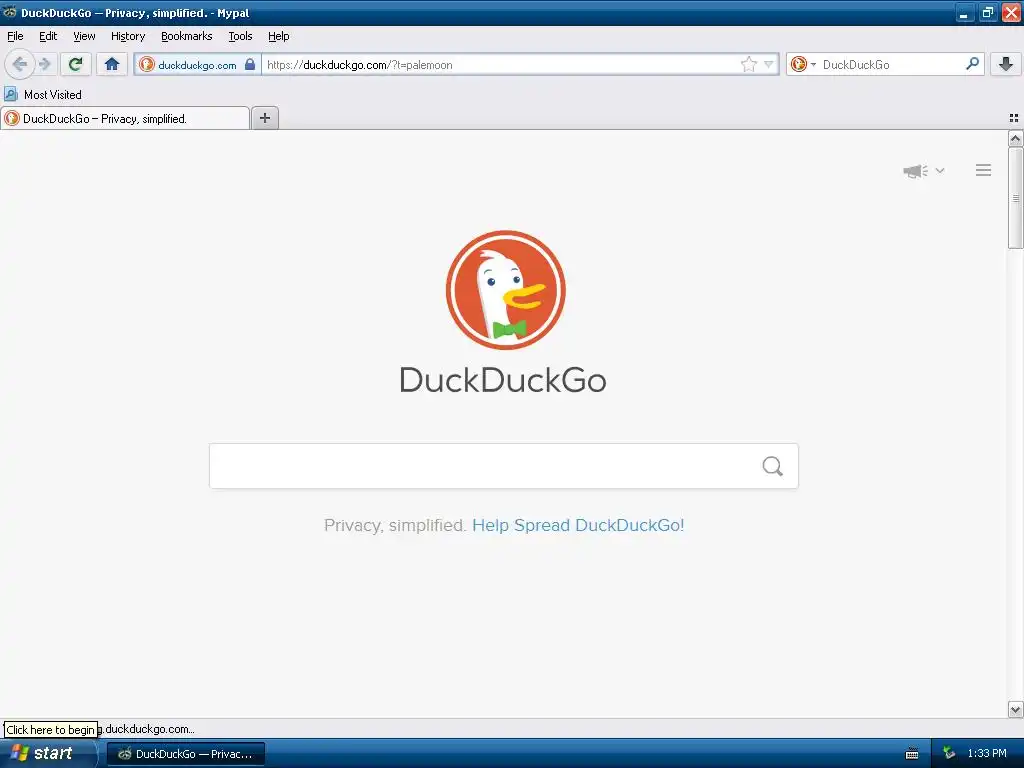The height and width of the screenshot is (768, 1024).
Task: Click the Mypal icon in title bar
Action: pyautogui.click(x=9, y=12)
